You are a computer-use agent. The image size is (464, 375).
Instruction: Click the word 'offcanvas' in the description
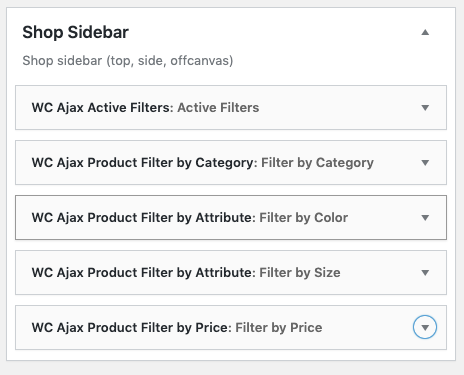(200, 61)
